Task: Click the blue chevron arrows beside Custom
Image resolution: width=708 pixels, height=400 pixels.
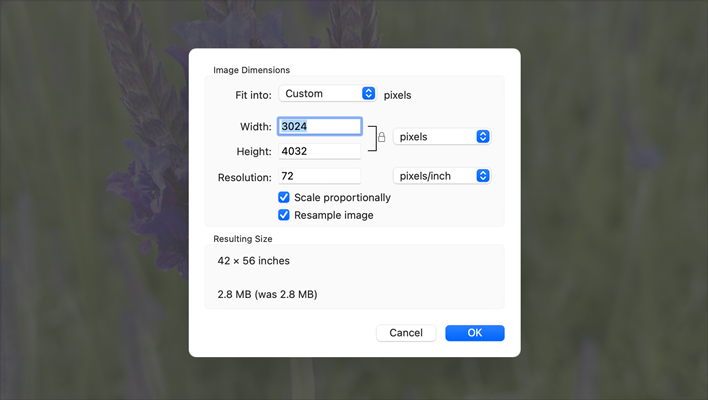Action: tap(368, 94)
